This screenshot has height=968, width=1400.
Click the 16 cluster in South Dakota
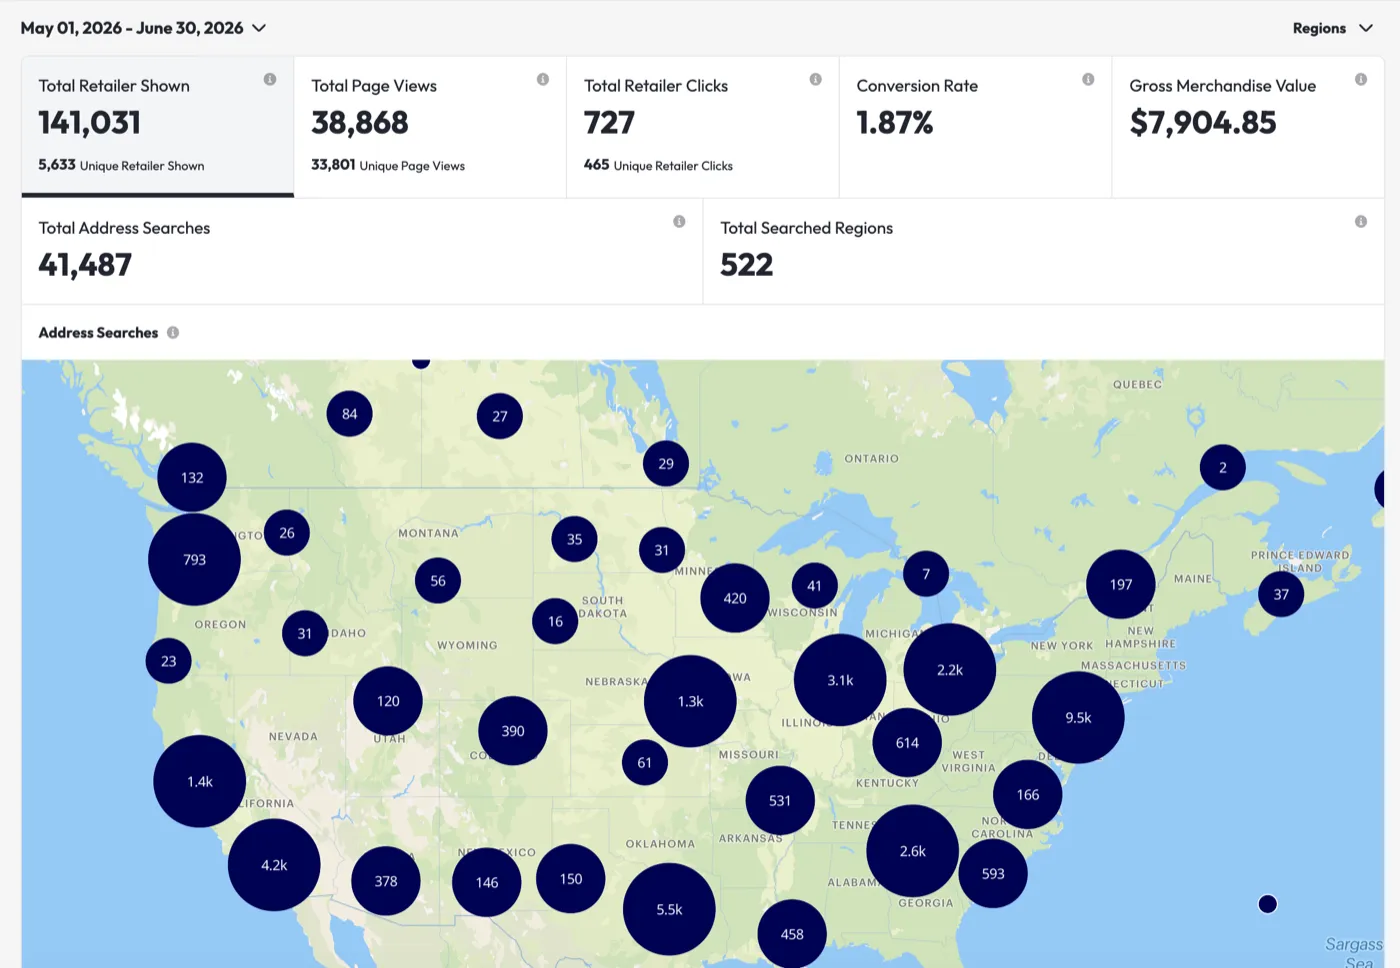click(555, 621)
